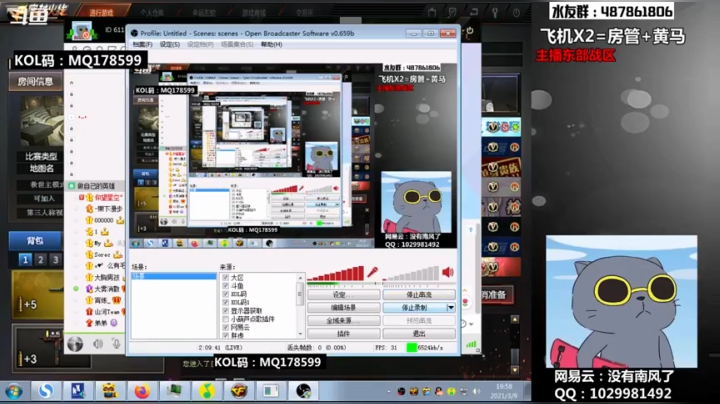This screenshot has width=720, height=404.
Task: Click the game wrench settings icon
Action: pos(495,12)
